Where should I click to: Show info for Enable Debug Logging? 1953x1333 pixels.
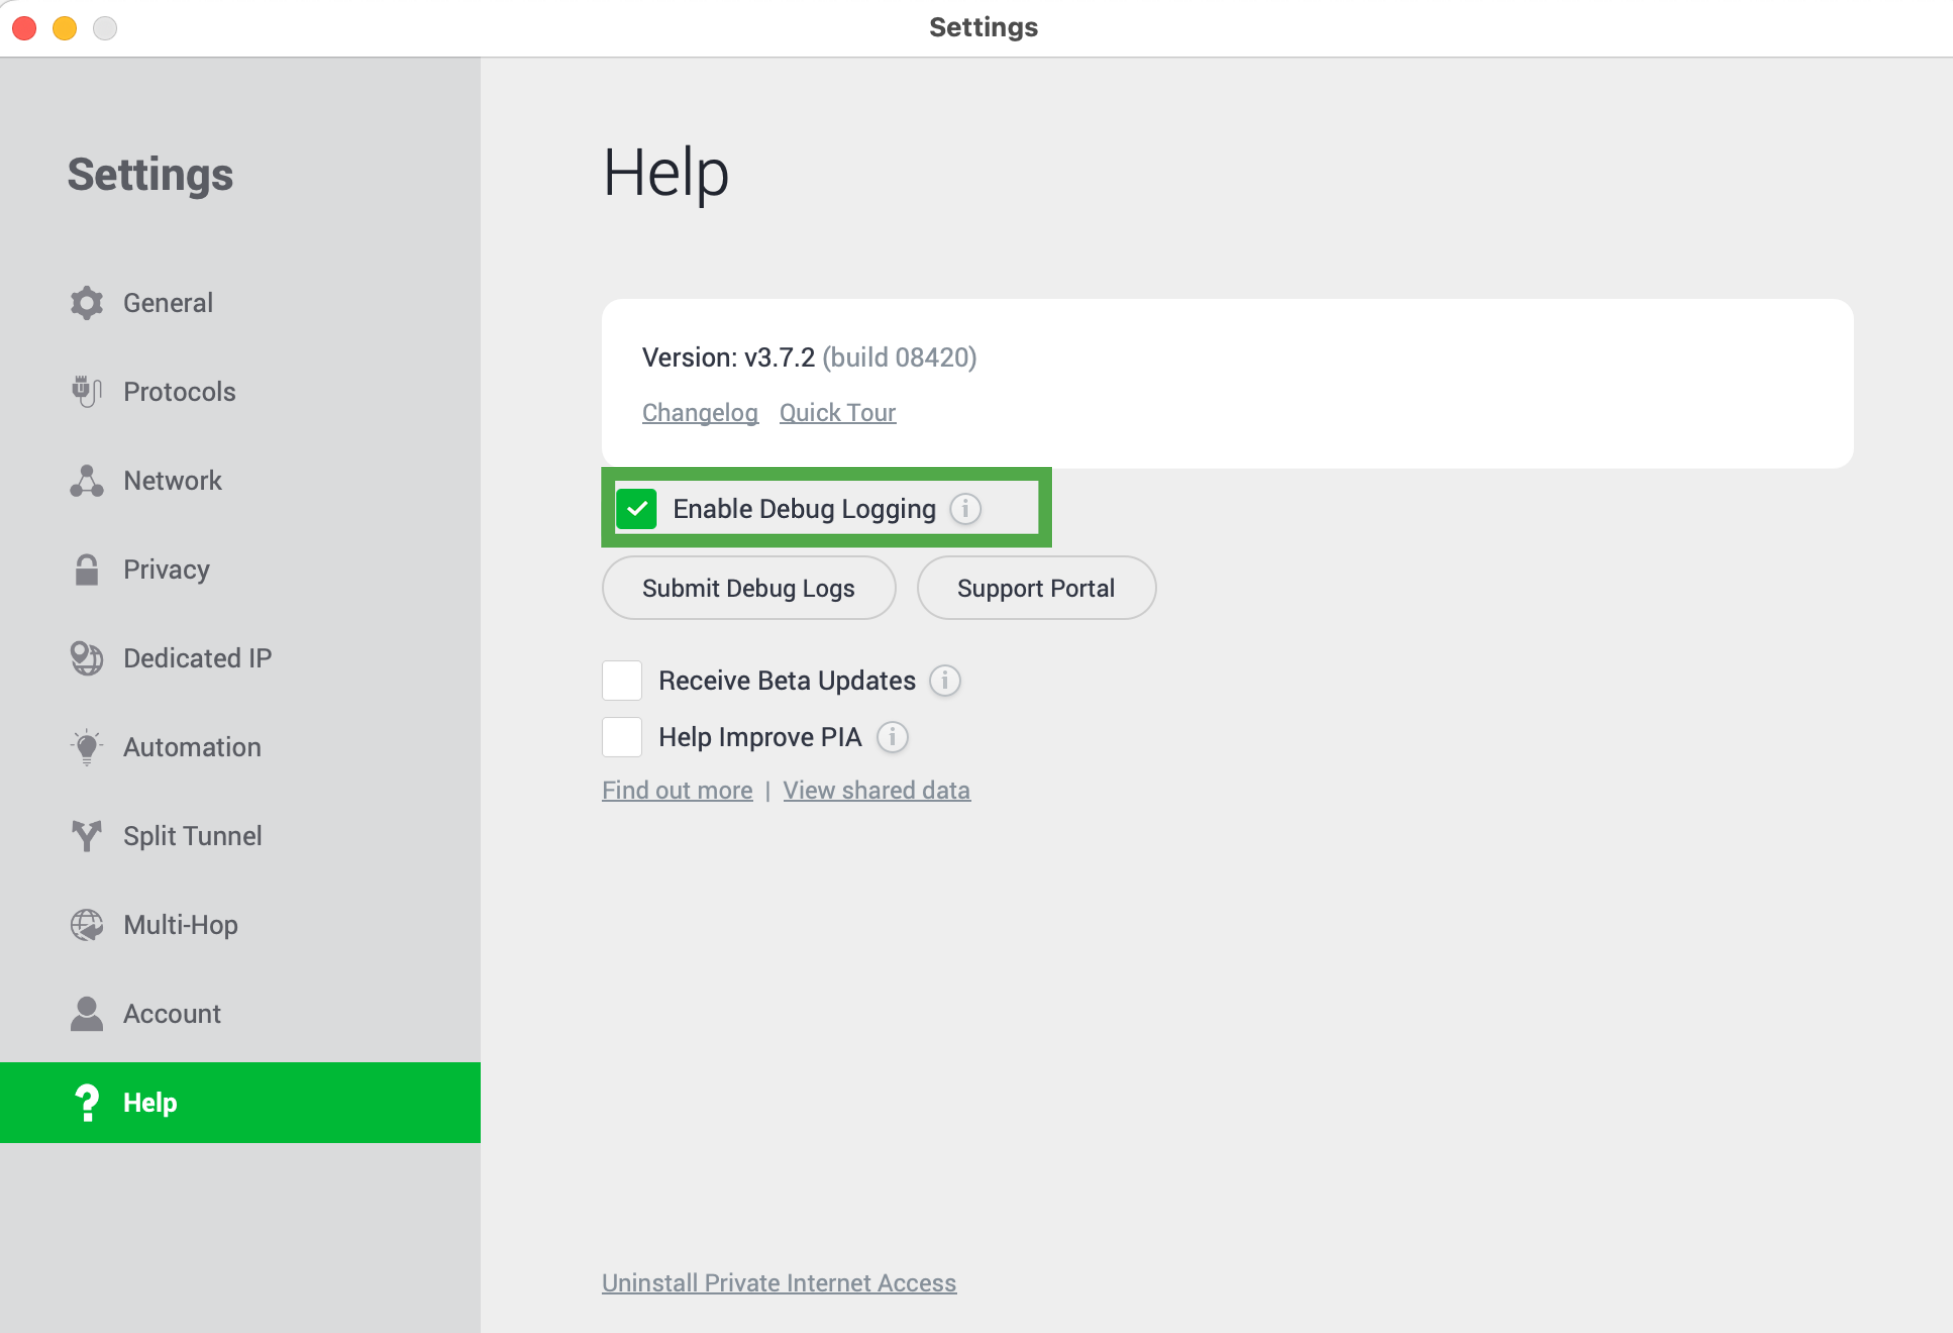pos(966,509)
